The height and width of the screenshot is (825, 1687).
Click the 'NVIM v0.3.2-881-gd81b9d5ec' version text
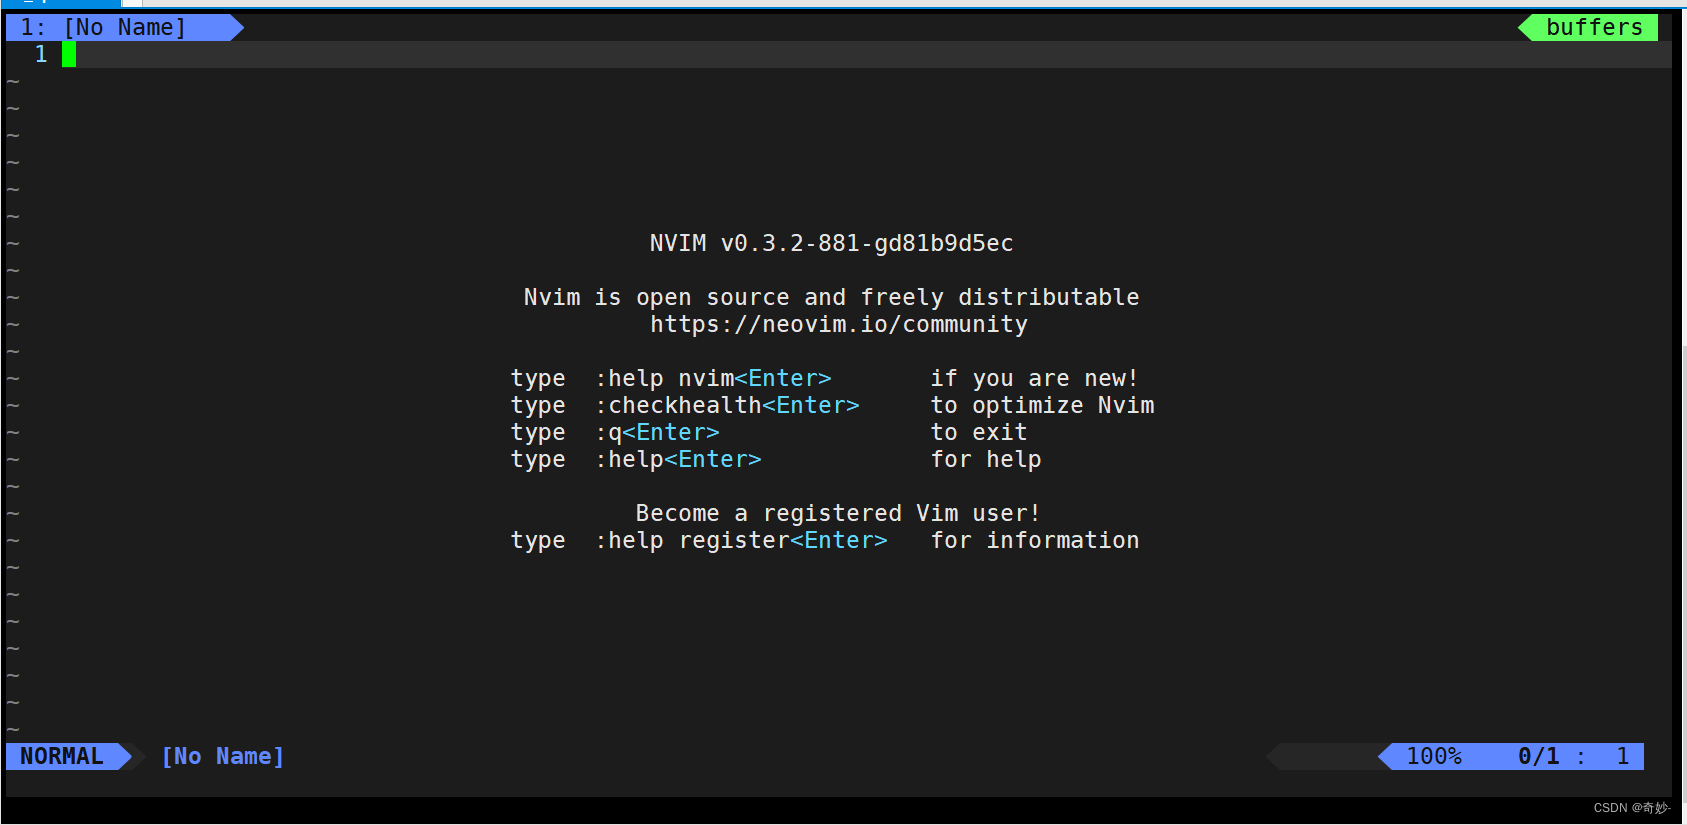[831, 243]
